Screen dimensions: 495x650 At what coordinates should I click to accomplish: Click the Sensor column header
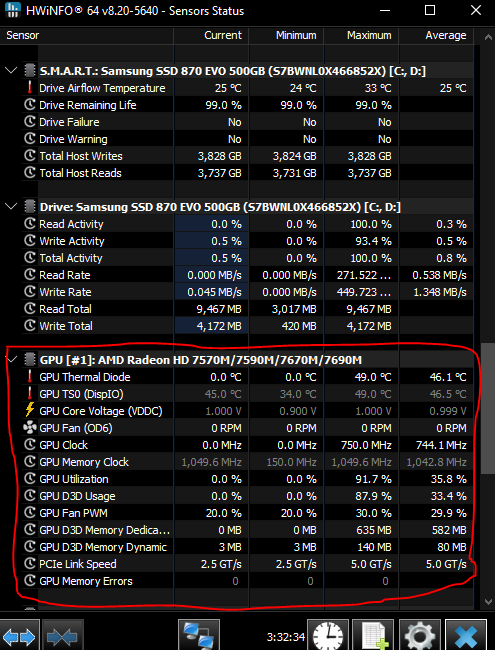click(x=87, y=35)
